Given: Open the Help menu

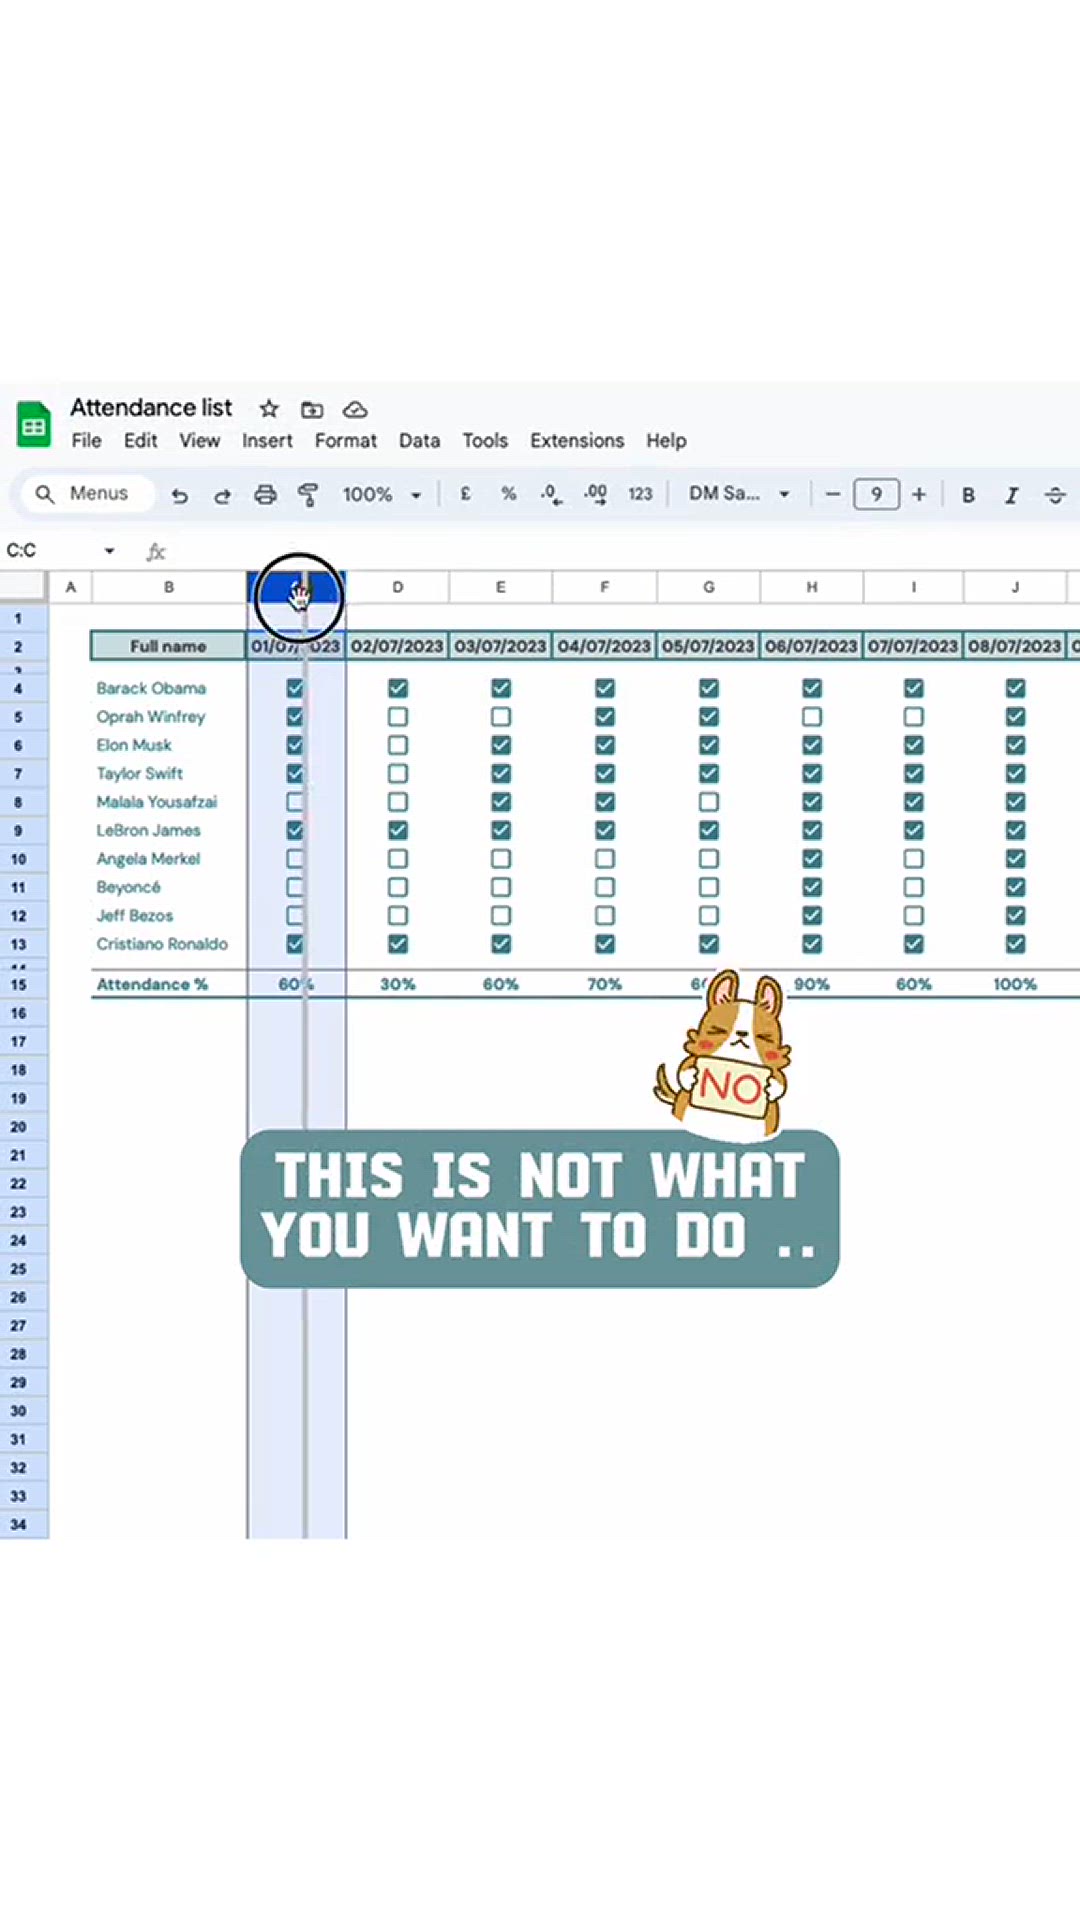Looking at the screenshot, I should [666, 441].
